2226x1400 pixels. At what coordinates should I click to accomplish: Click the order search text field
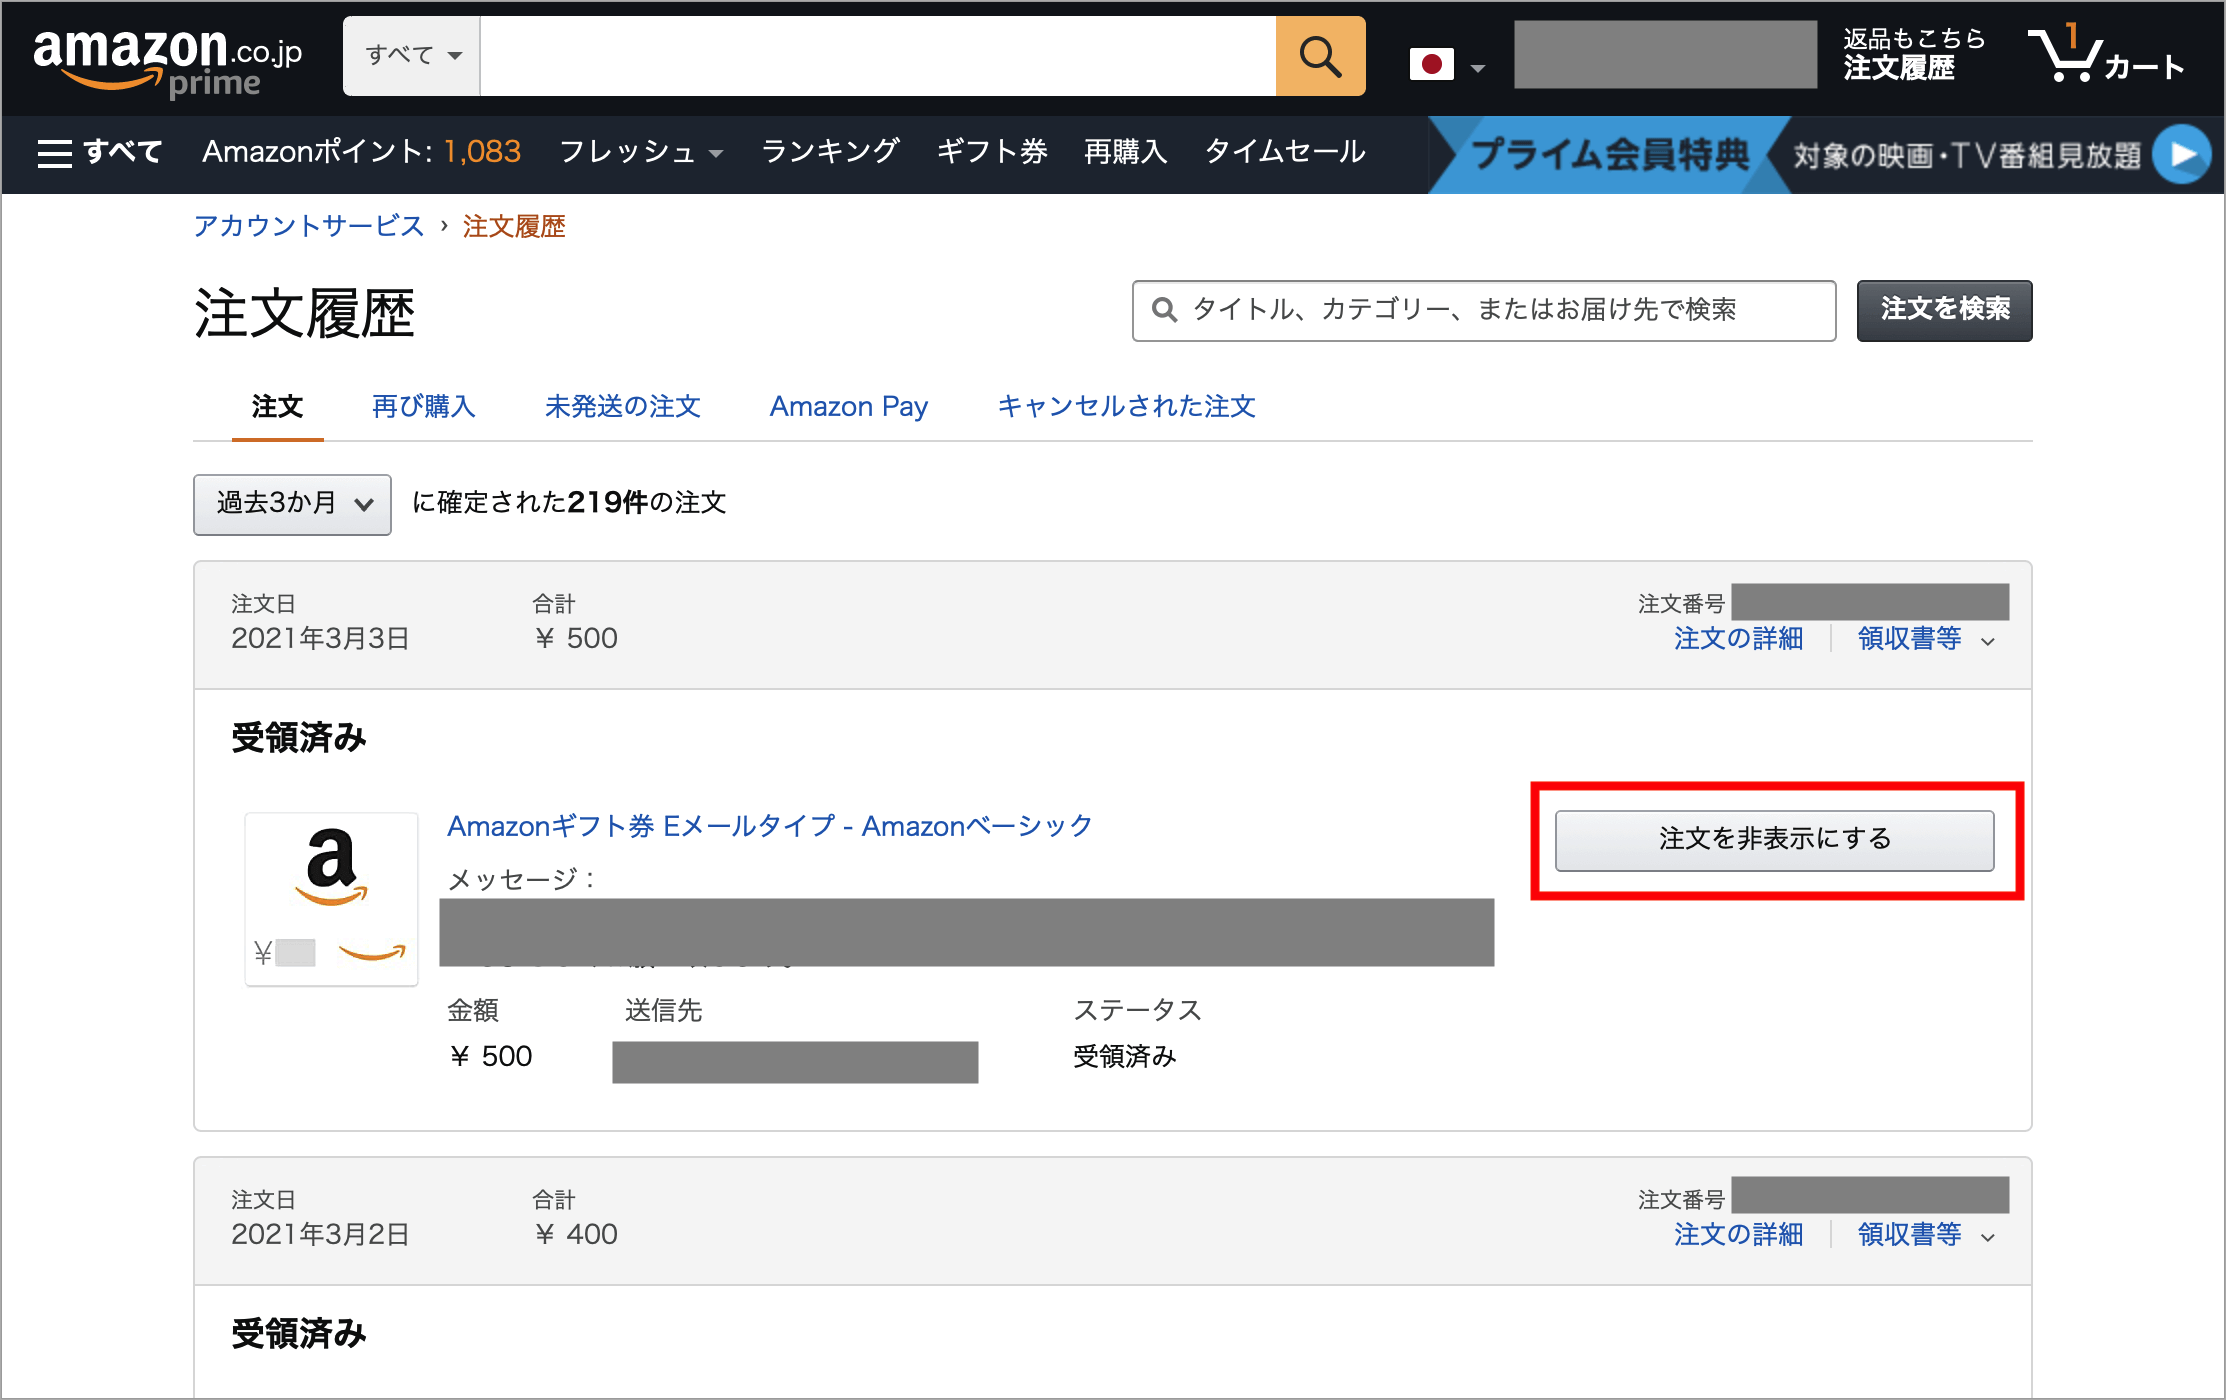1484,311
